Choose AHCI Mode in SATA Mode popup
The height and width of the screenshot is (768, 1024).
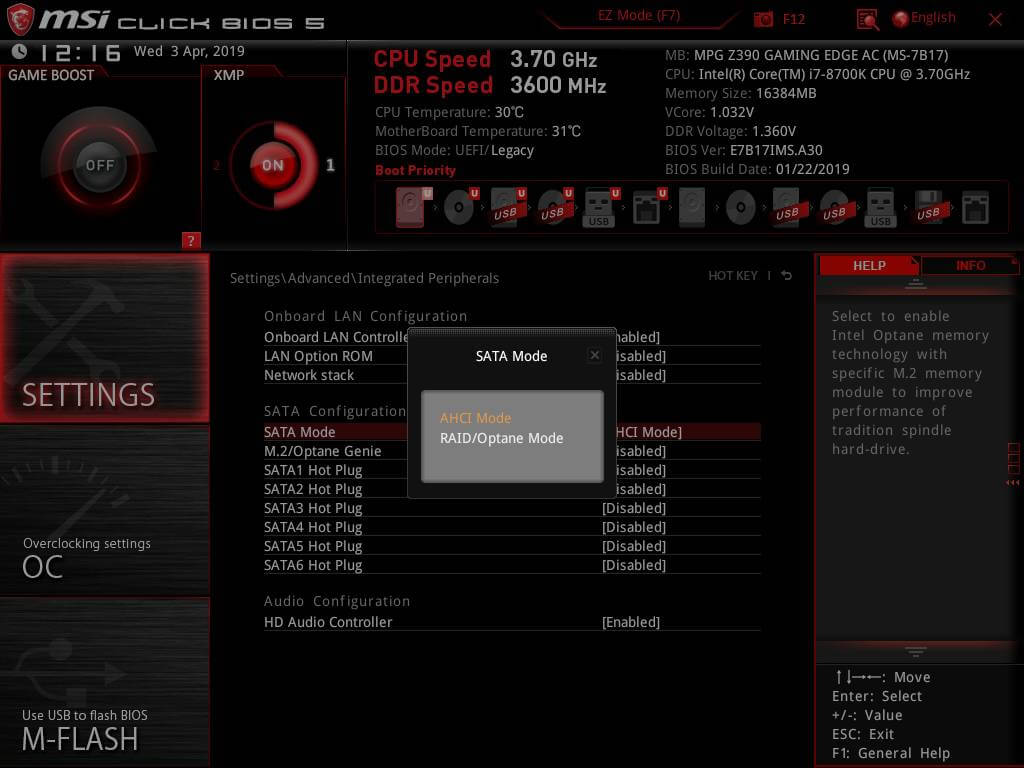pyautogui.click(x=475, y=418)
